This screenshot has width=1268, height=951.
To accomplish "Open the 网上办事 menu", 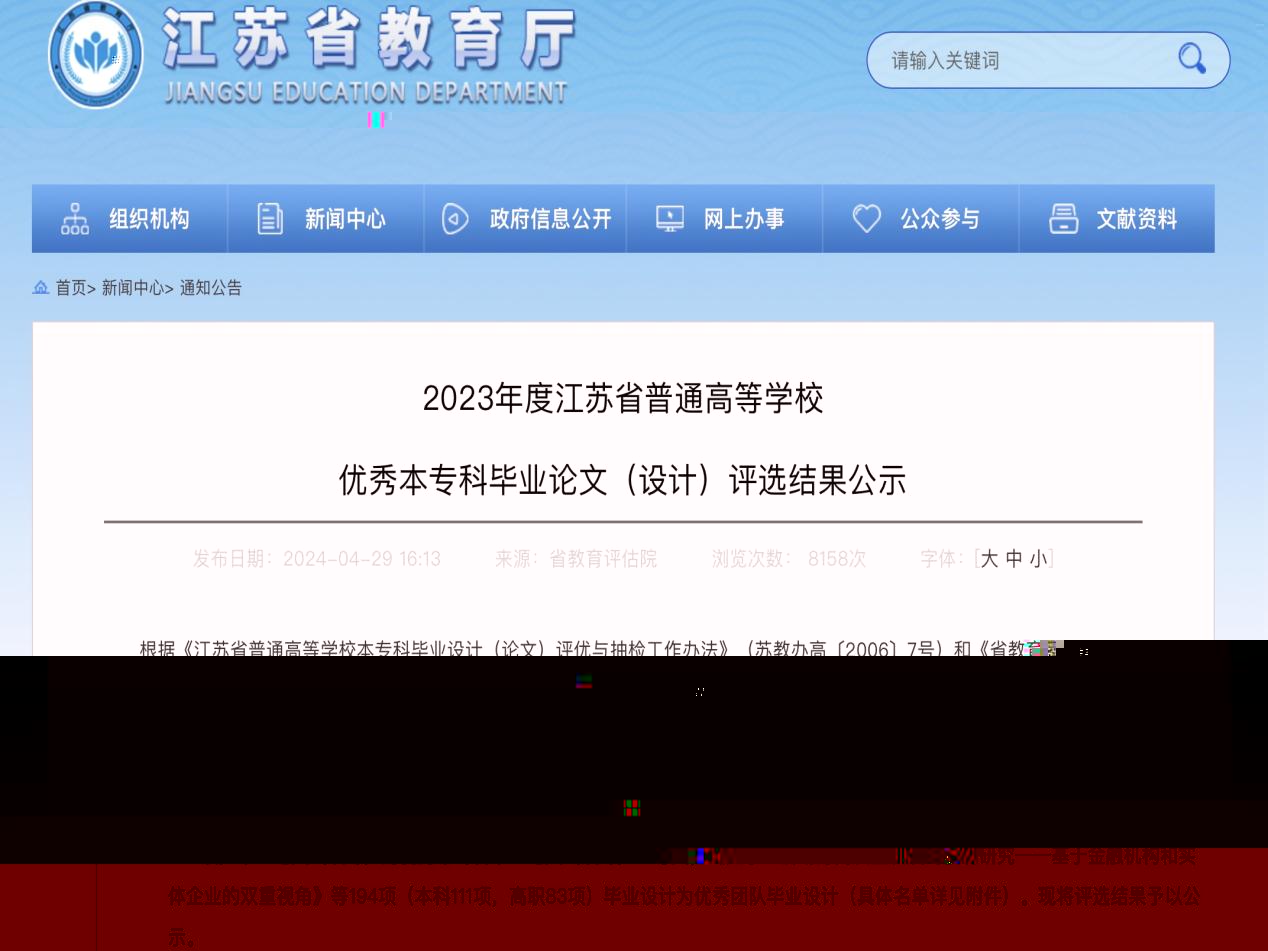I will [x=724, y=219].
